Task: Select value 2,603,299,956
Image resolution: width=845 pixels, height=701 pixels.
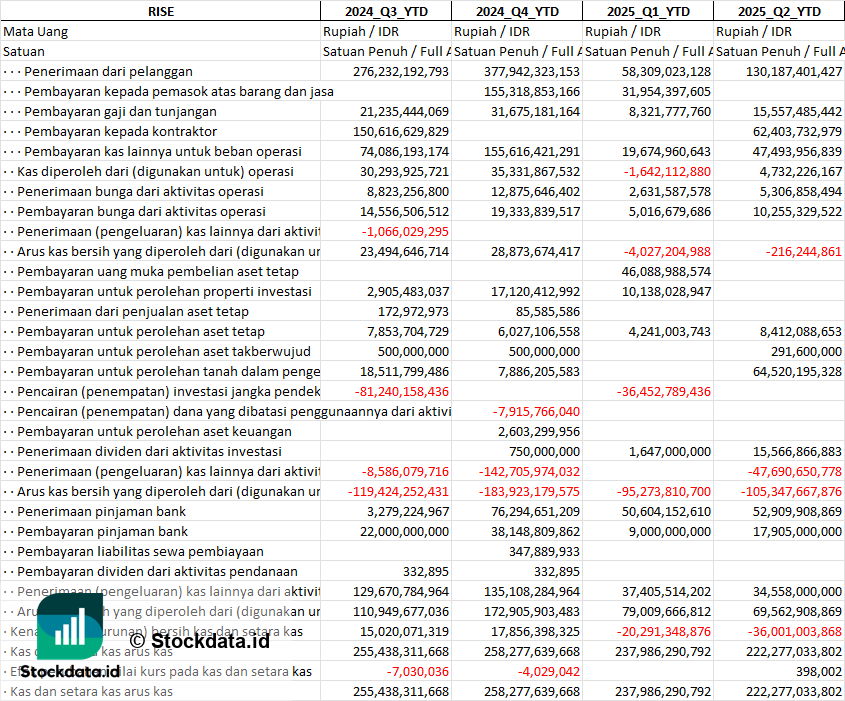Action: coord(539,431)
